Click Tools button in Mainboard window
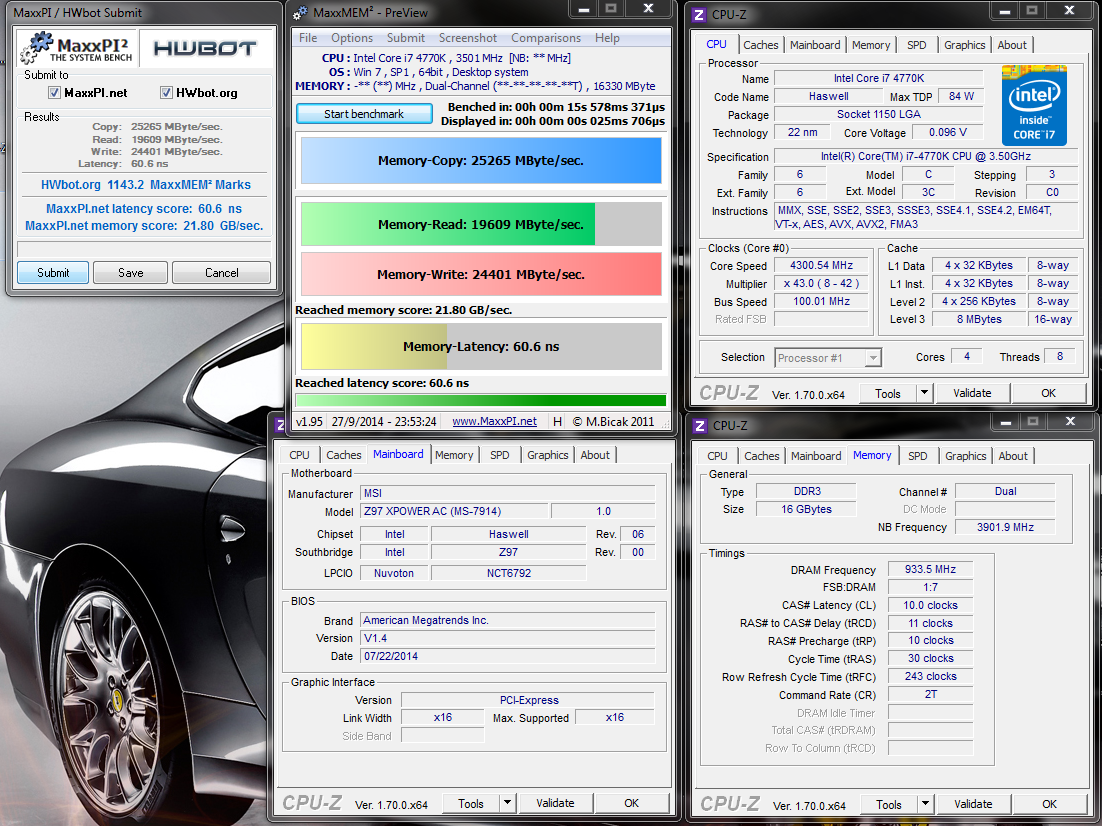This screenshot has width=1102, height=826. click(471, 803)
